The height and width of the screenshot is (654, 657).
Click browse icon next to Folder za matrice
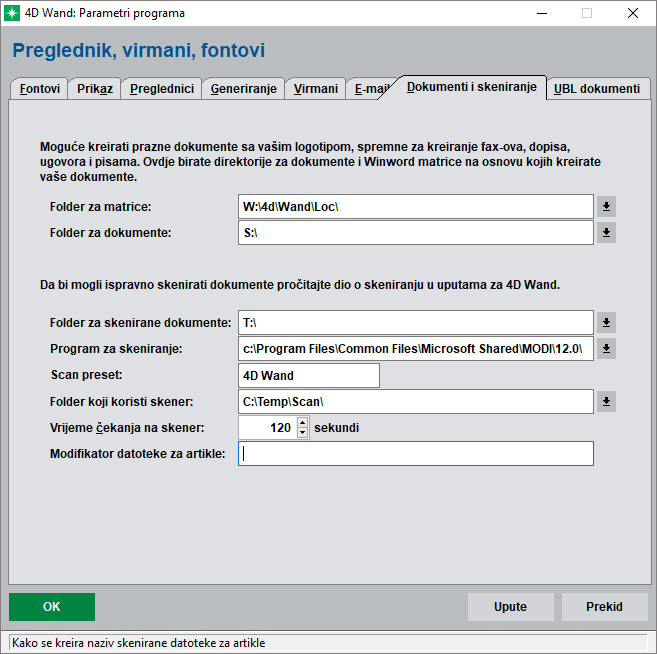tap(607, 207)
